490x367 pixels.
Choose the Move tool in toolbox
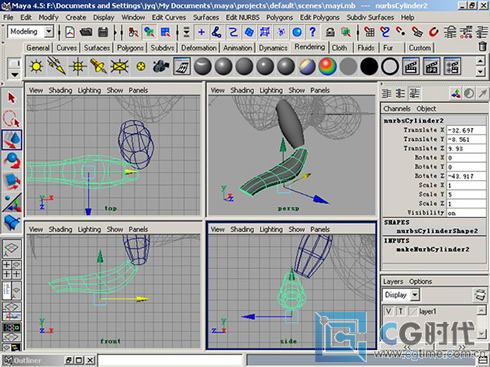tap(12, 140)
